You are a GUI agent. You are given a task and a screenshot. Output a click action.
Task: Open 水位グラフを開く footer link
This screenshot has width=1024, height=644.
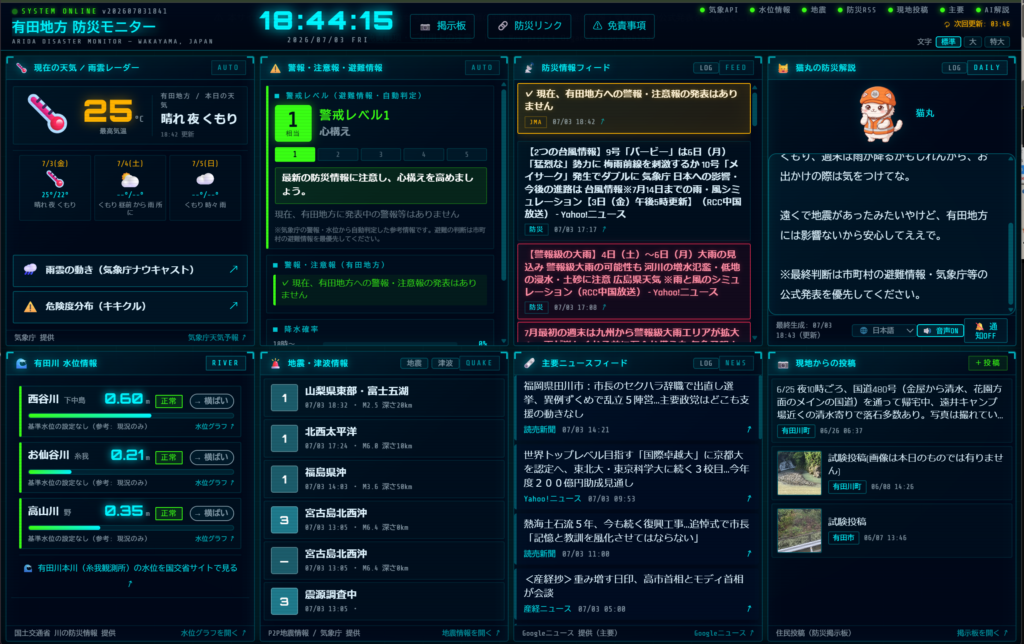coord(213,633)
